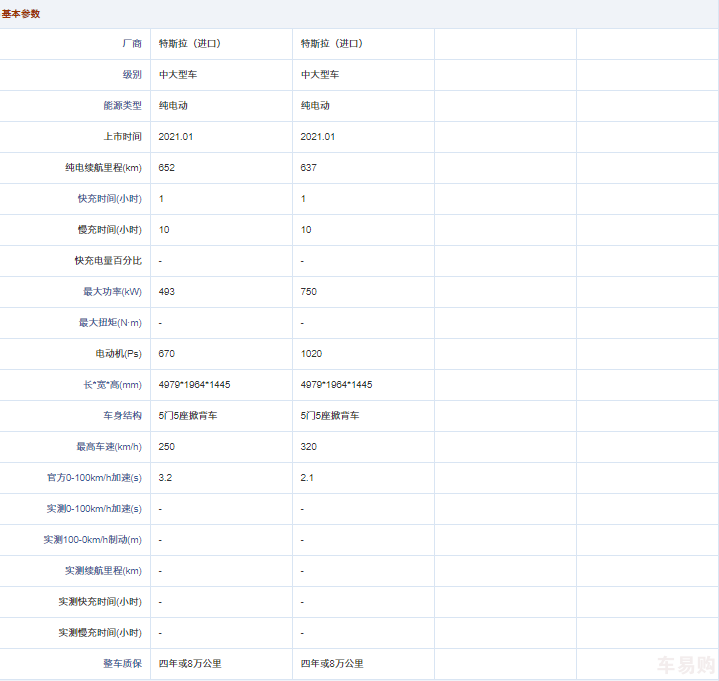Viewport: 719px width, 681px height.
Task: Select the 电动机(Ps) row label
Action: click(119, 354)
